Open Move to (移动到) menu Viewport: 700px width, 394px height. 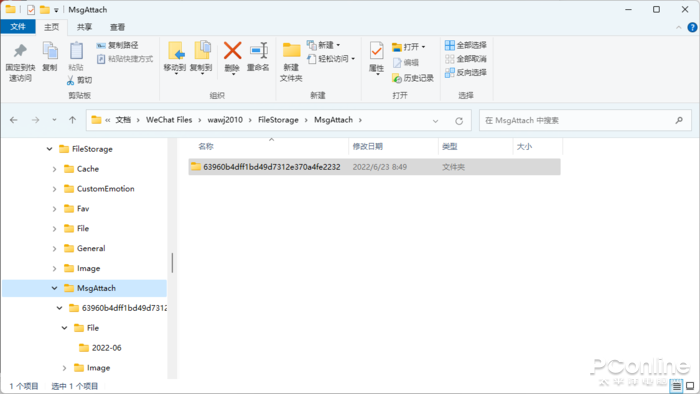(175, 58)
